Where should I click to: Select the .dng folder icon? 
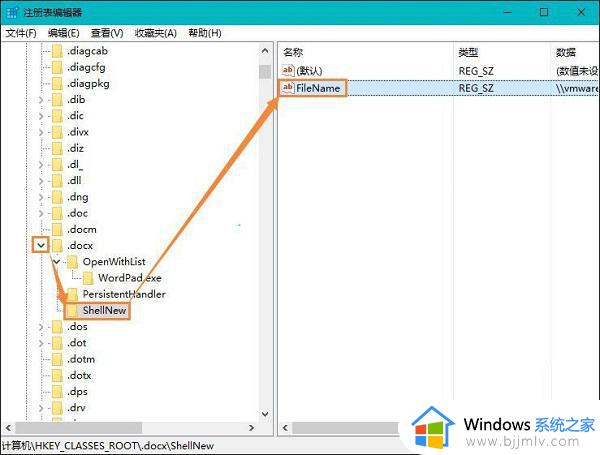[57, 197]
